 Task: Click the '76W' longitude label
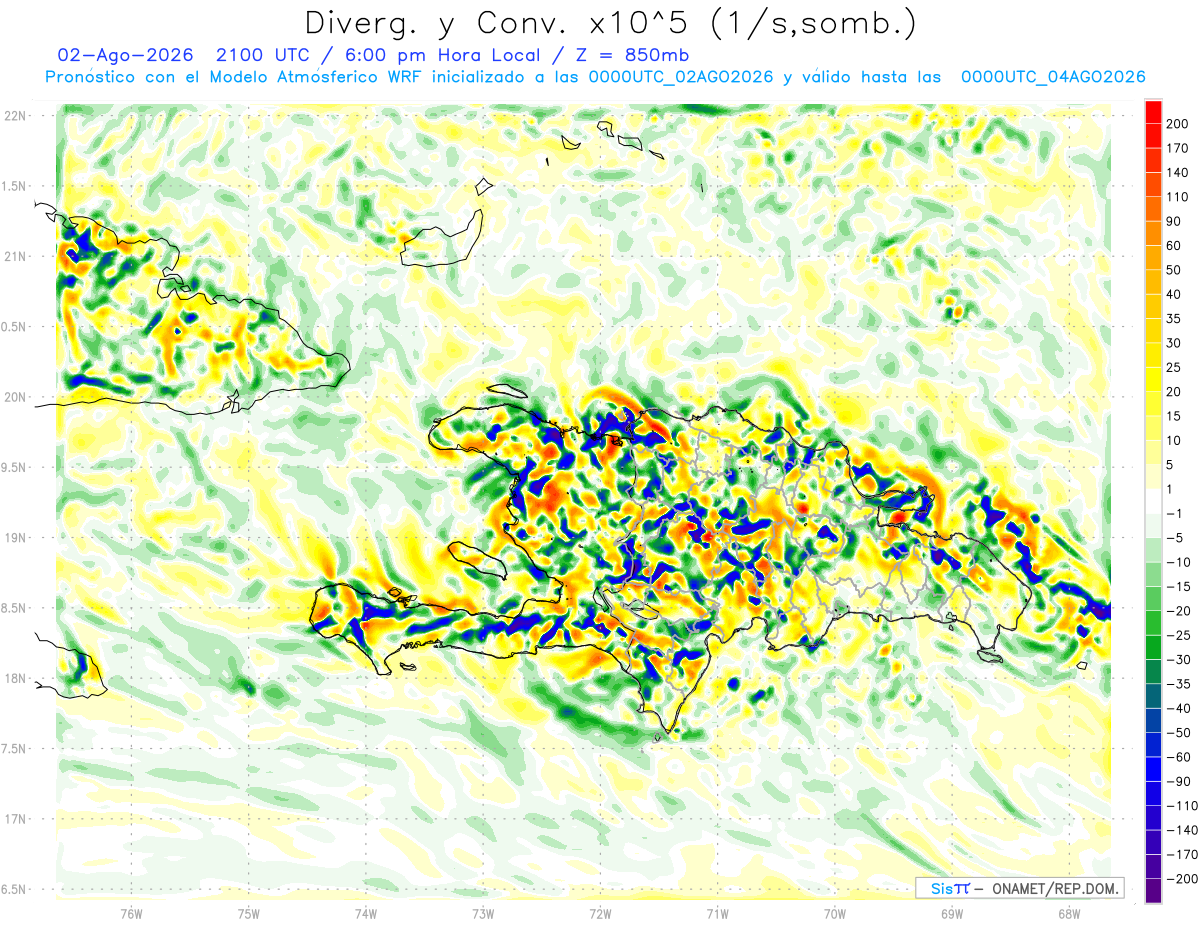click(131, 914)
